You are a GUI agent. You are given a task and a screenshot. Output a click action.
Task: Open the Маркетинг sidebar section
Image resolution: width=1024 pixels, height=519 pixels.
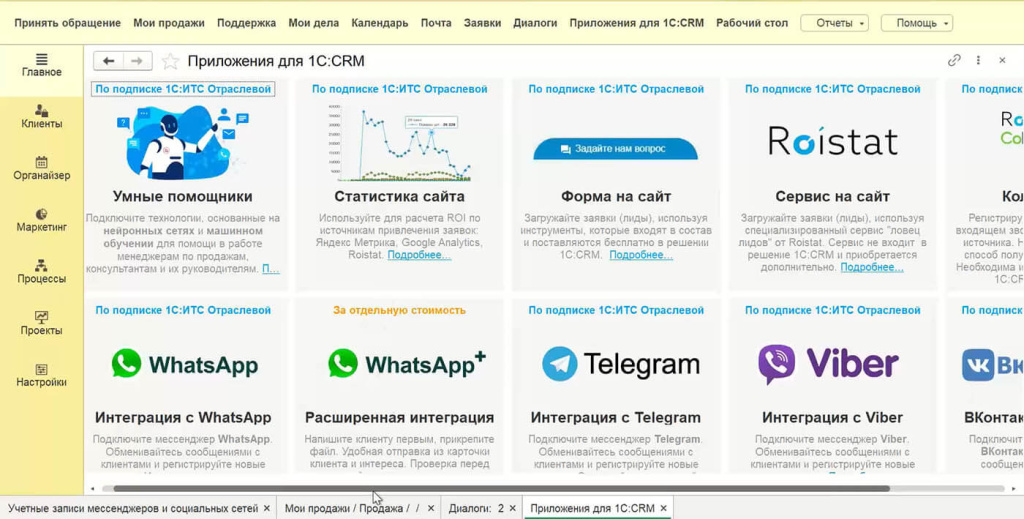pos(41,220)
